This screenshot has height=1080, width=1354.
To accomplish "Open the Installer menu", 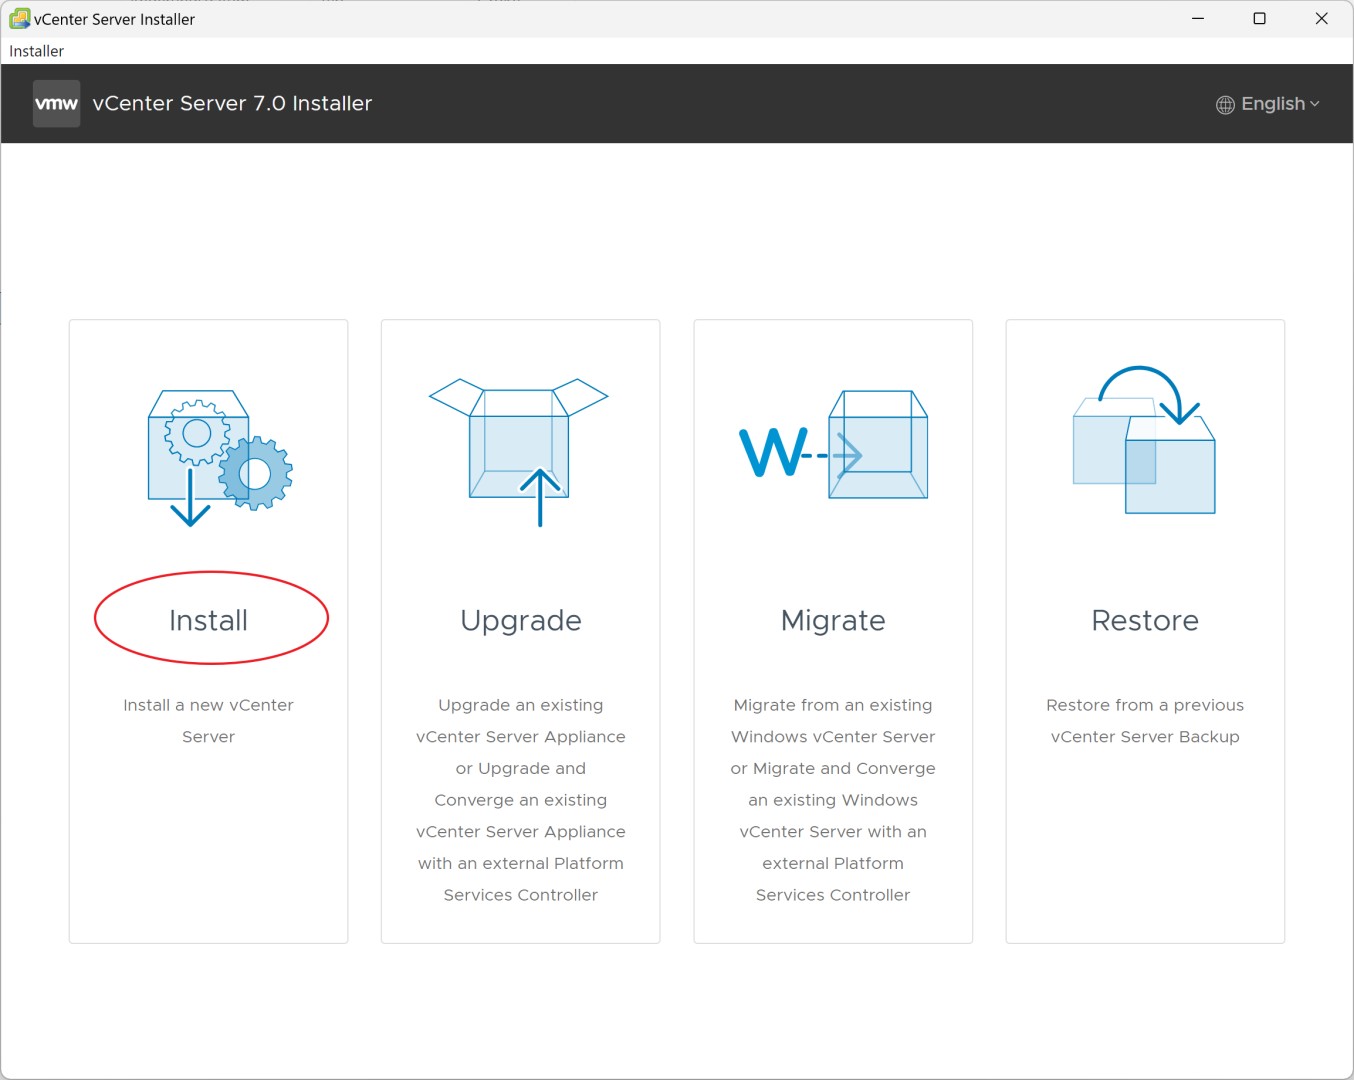I will pyautogui.click(x=37, y=51).
